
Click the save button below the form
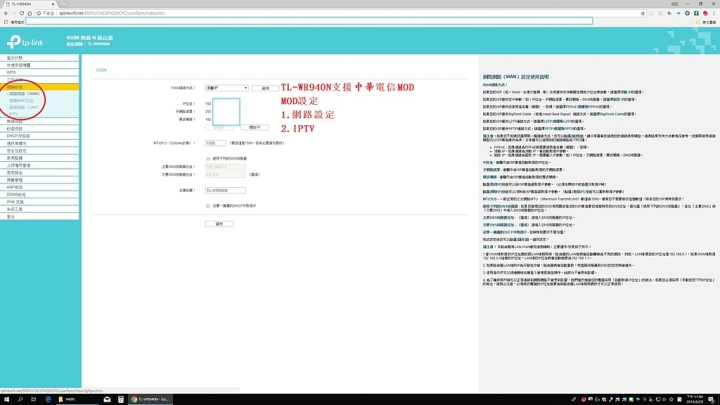point(219,224)
